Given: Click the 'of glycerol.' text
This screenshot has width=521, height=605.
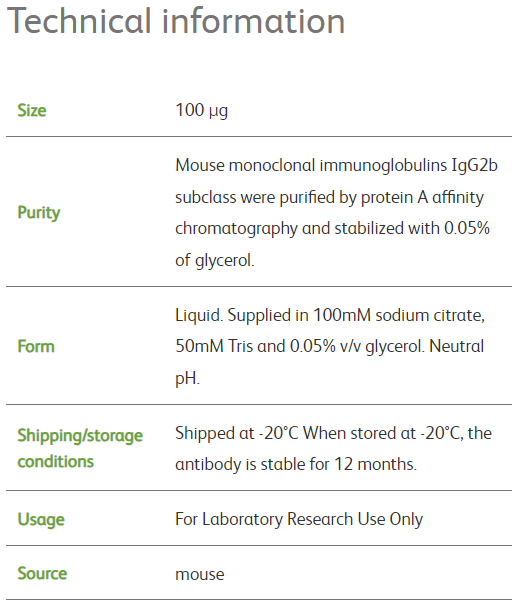Looking at the screenshot, I should 215,260.
